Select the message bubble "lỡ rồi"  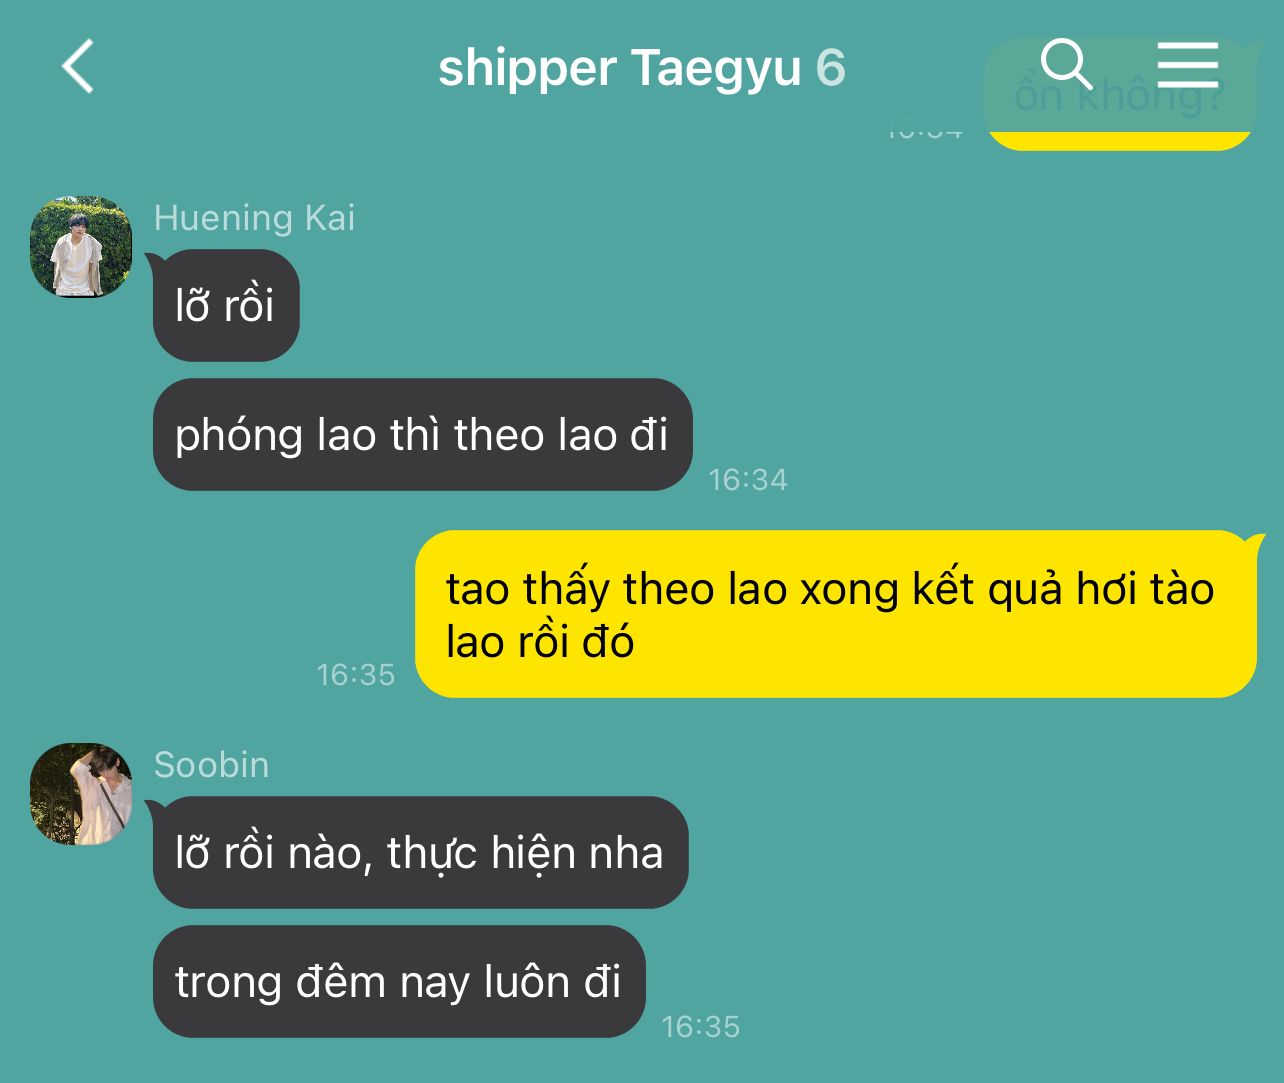pyautogui.click(x=226, y=305)
